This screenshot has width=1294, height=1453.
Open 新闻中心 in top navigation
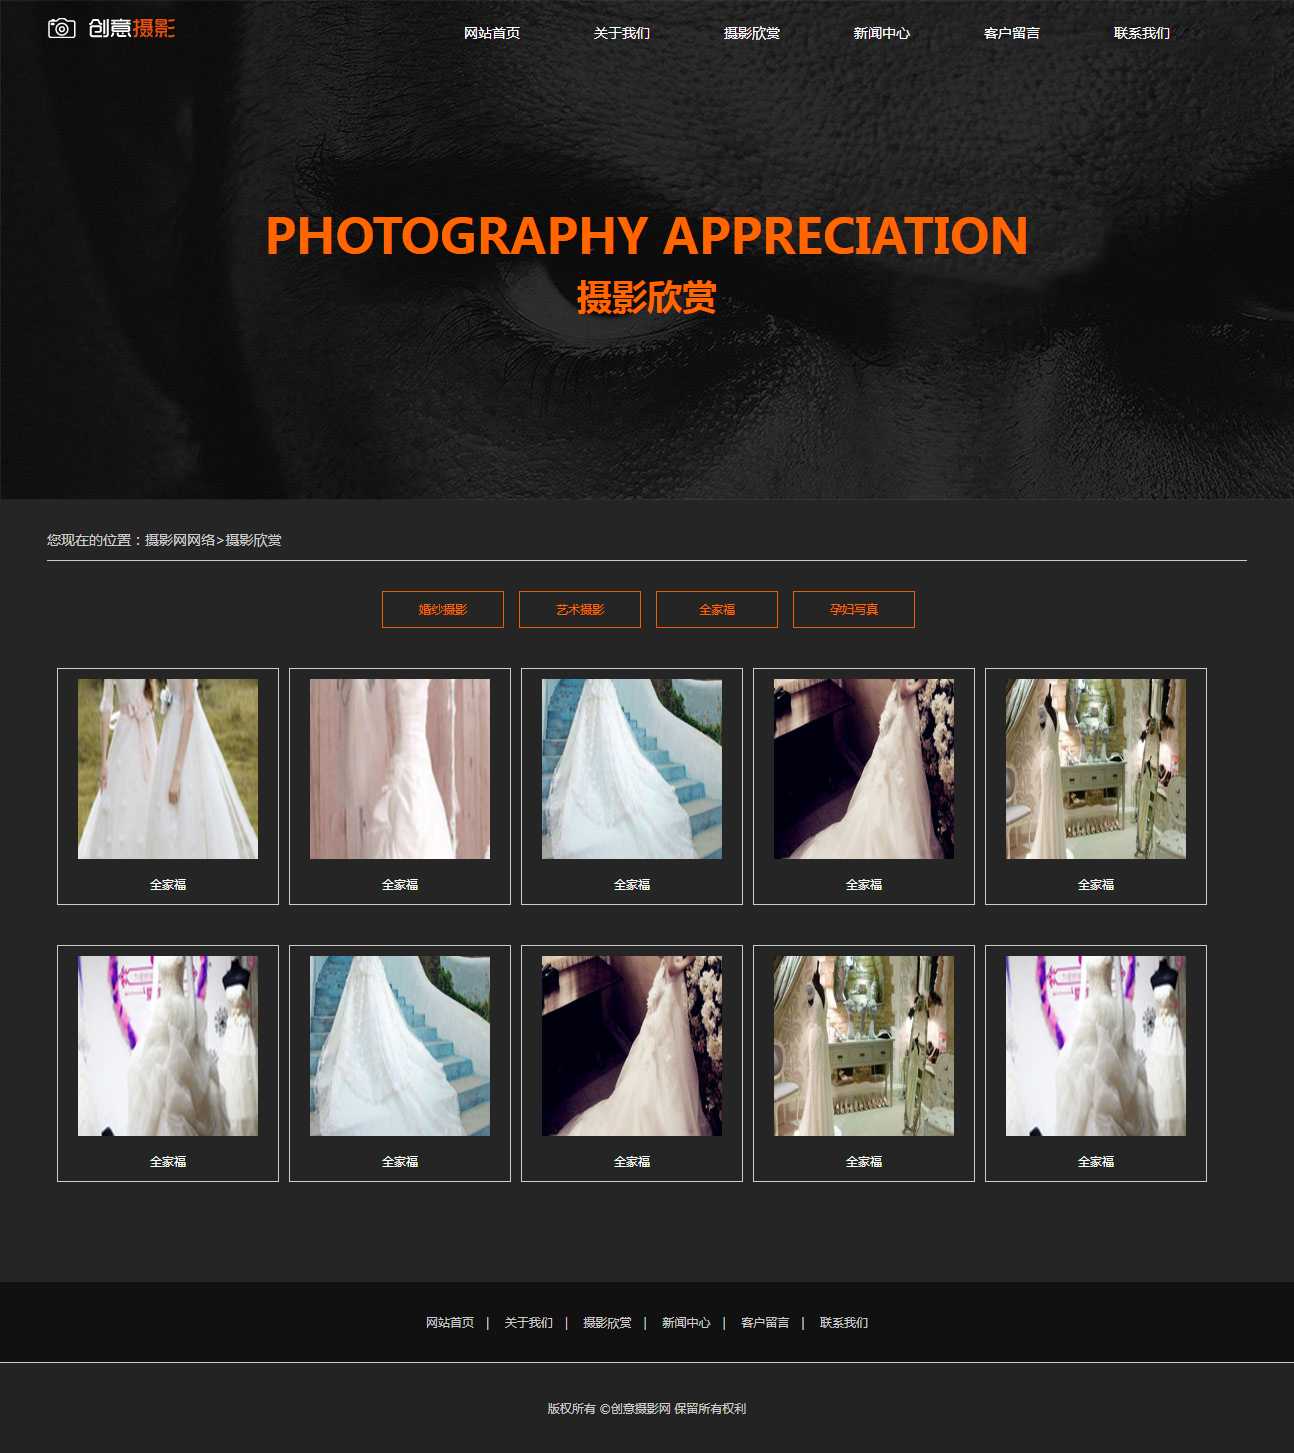point(882,33)
